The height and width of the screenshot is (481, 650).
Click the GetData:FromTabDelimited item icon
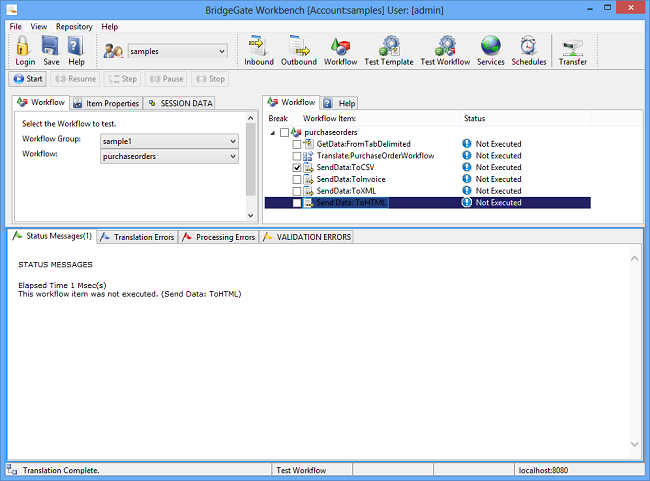pos(308,144)
